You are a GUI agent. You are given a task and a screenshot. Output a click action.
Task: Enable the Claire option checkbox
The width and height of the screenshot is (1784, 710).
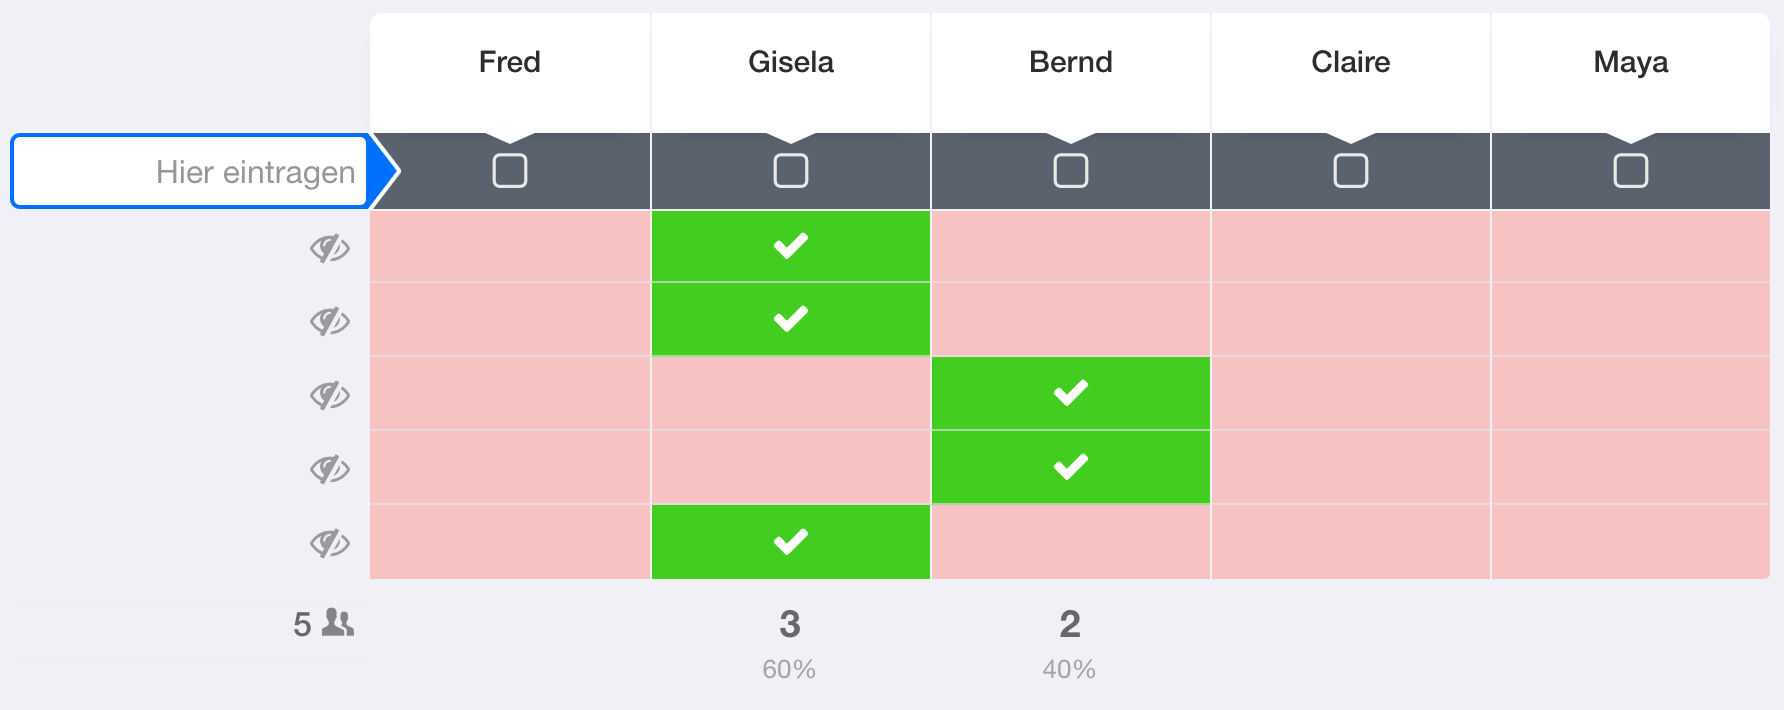[x=1350, y=171]
